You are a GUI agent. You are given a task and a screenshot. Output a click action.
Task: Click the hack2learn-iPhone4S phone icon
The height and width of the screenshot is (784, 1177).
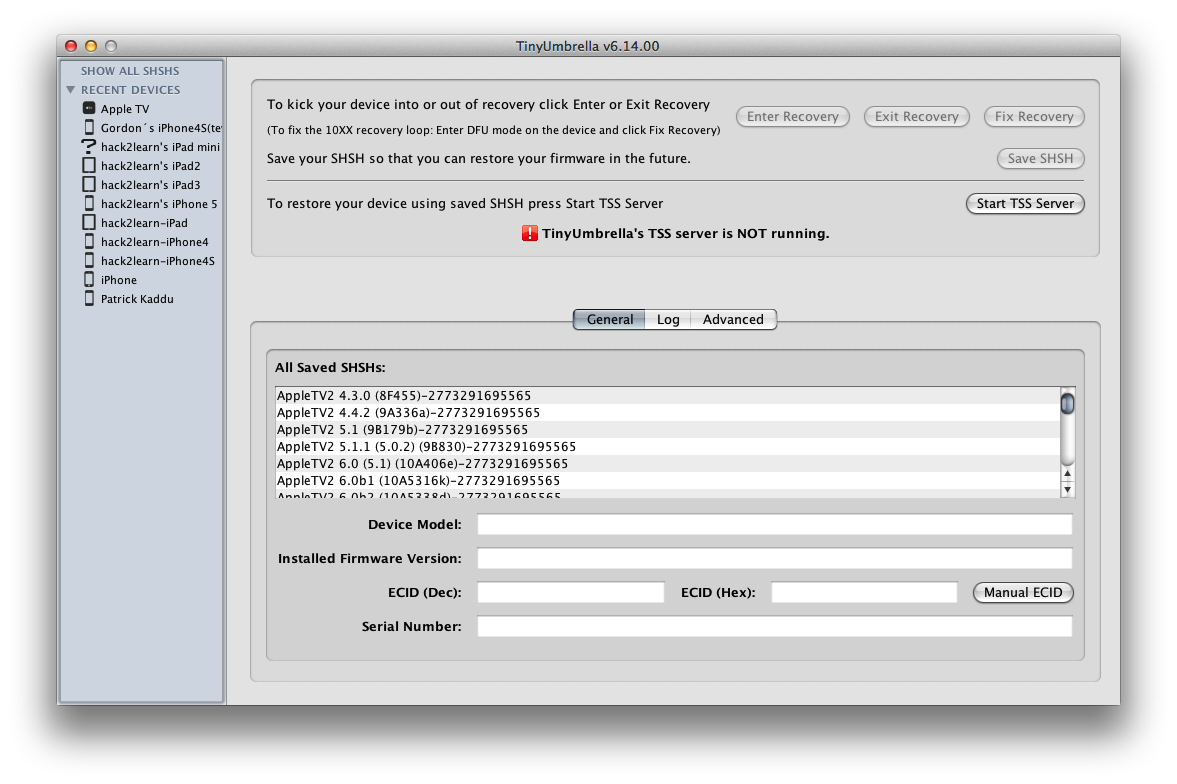89,261
